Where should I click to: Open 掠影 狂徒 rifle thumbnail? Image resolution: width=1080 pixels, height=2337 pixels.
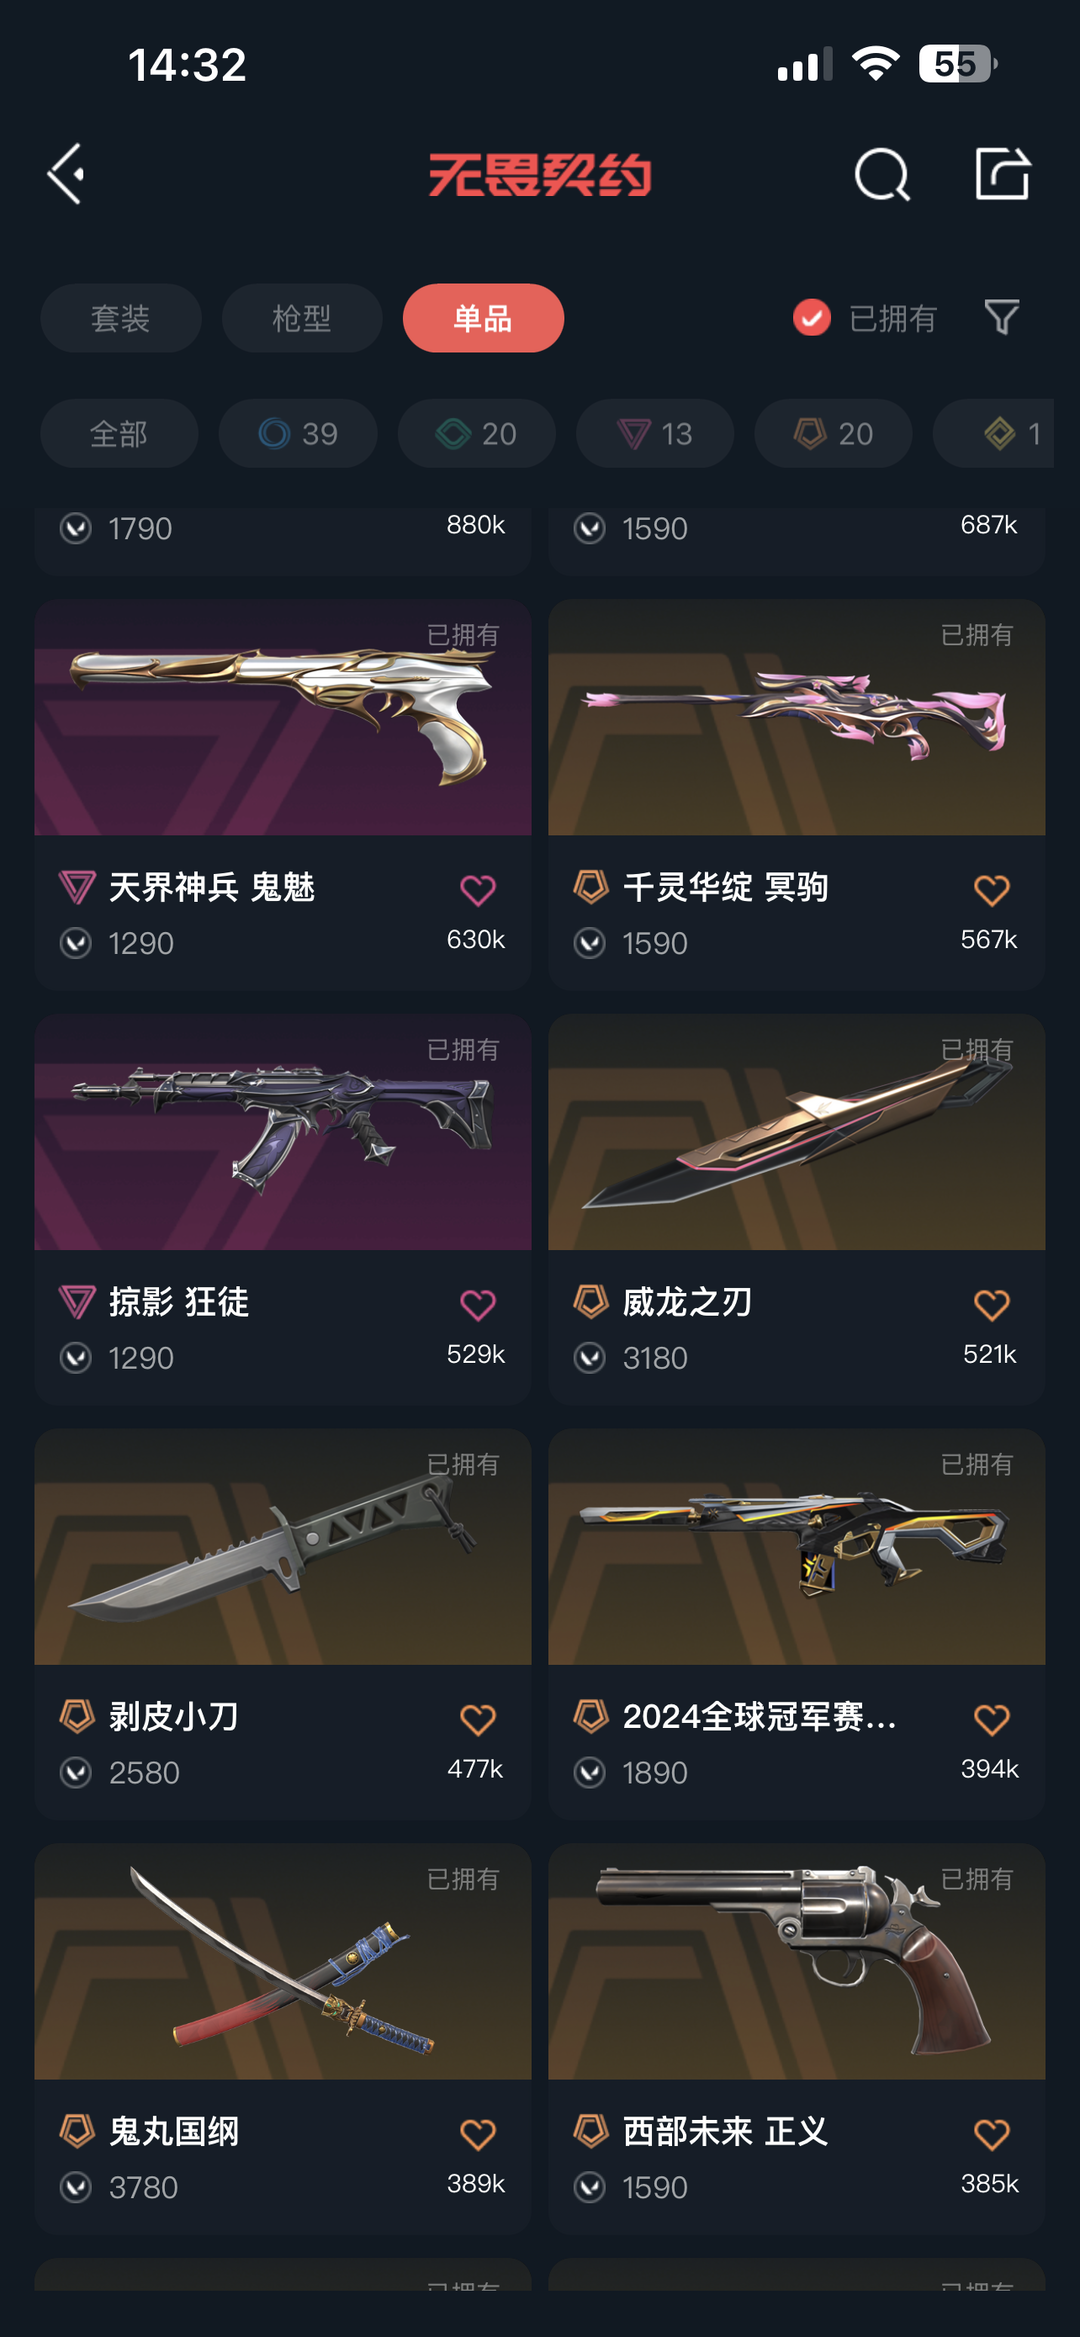coord(283,1132)
